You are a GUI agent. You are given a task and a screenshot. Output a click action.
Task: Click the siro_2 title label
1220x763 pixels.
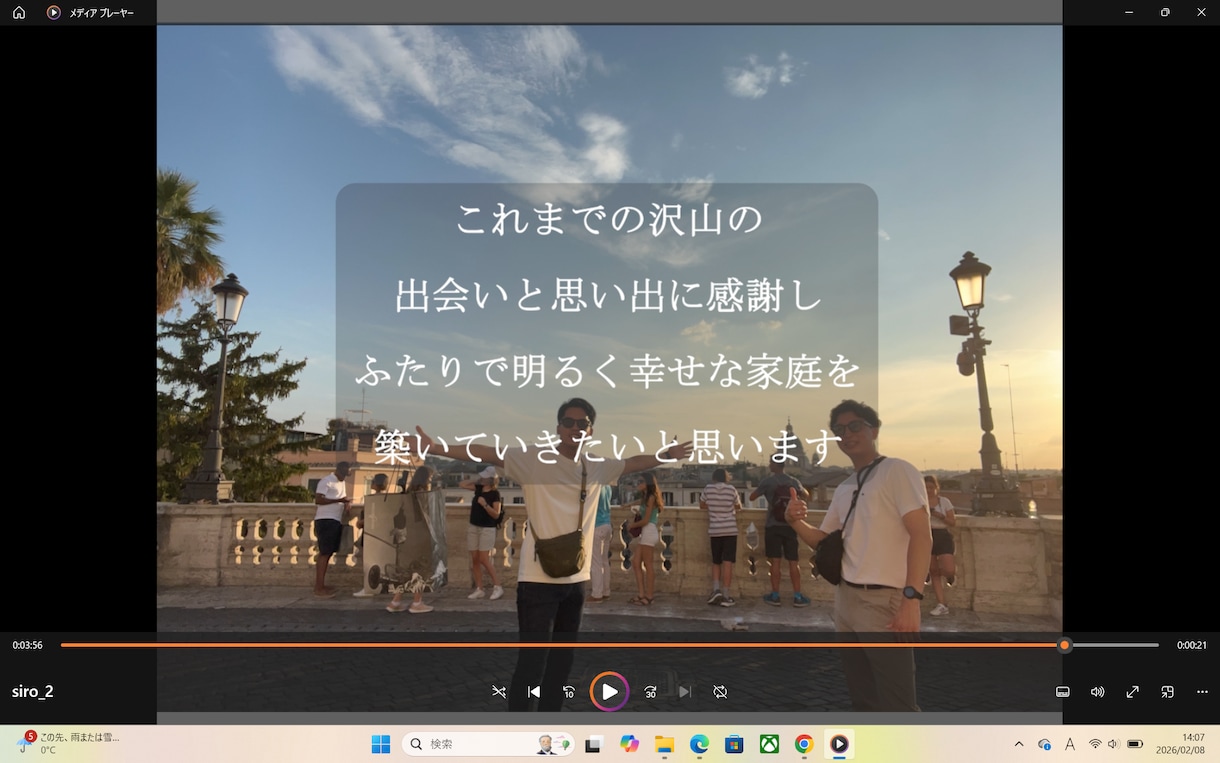click(x=33, y=692)
